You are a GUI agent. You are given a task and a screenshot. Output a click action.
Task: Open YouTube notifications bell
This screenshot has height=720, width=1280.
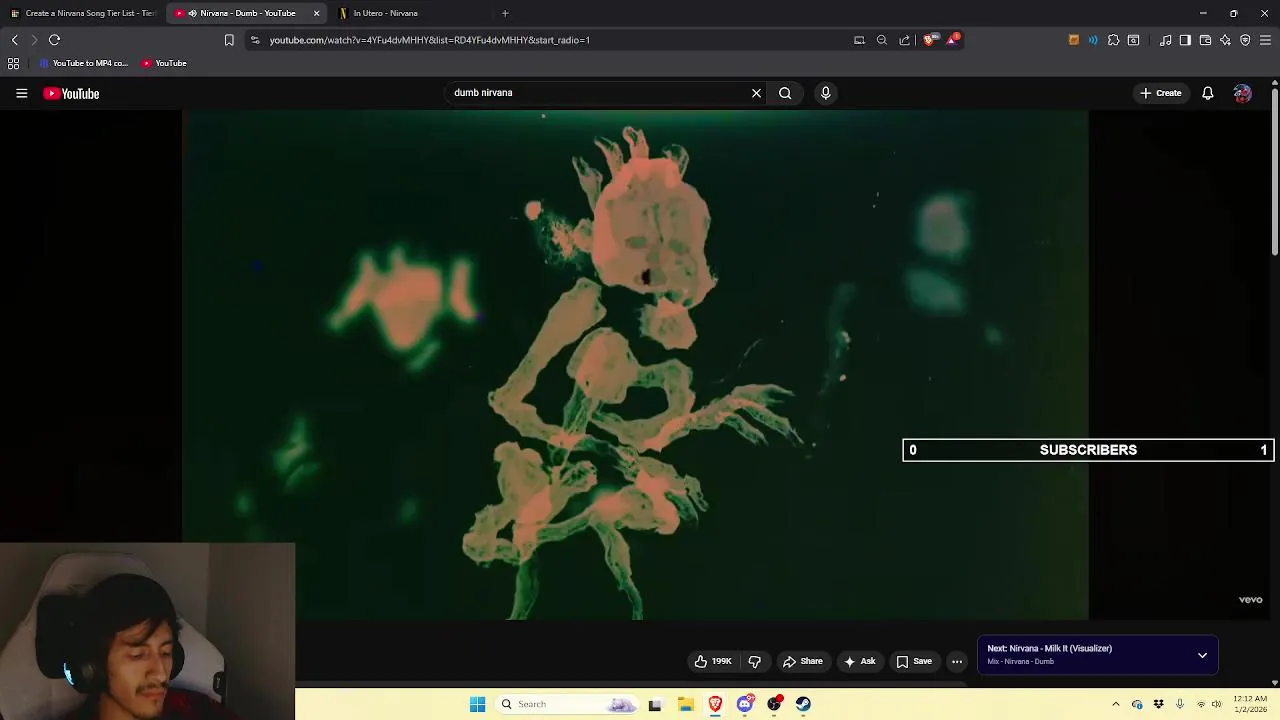[1207, 93]
